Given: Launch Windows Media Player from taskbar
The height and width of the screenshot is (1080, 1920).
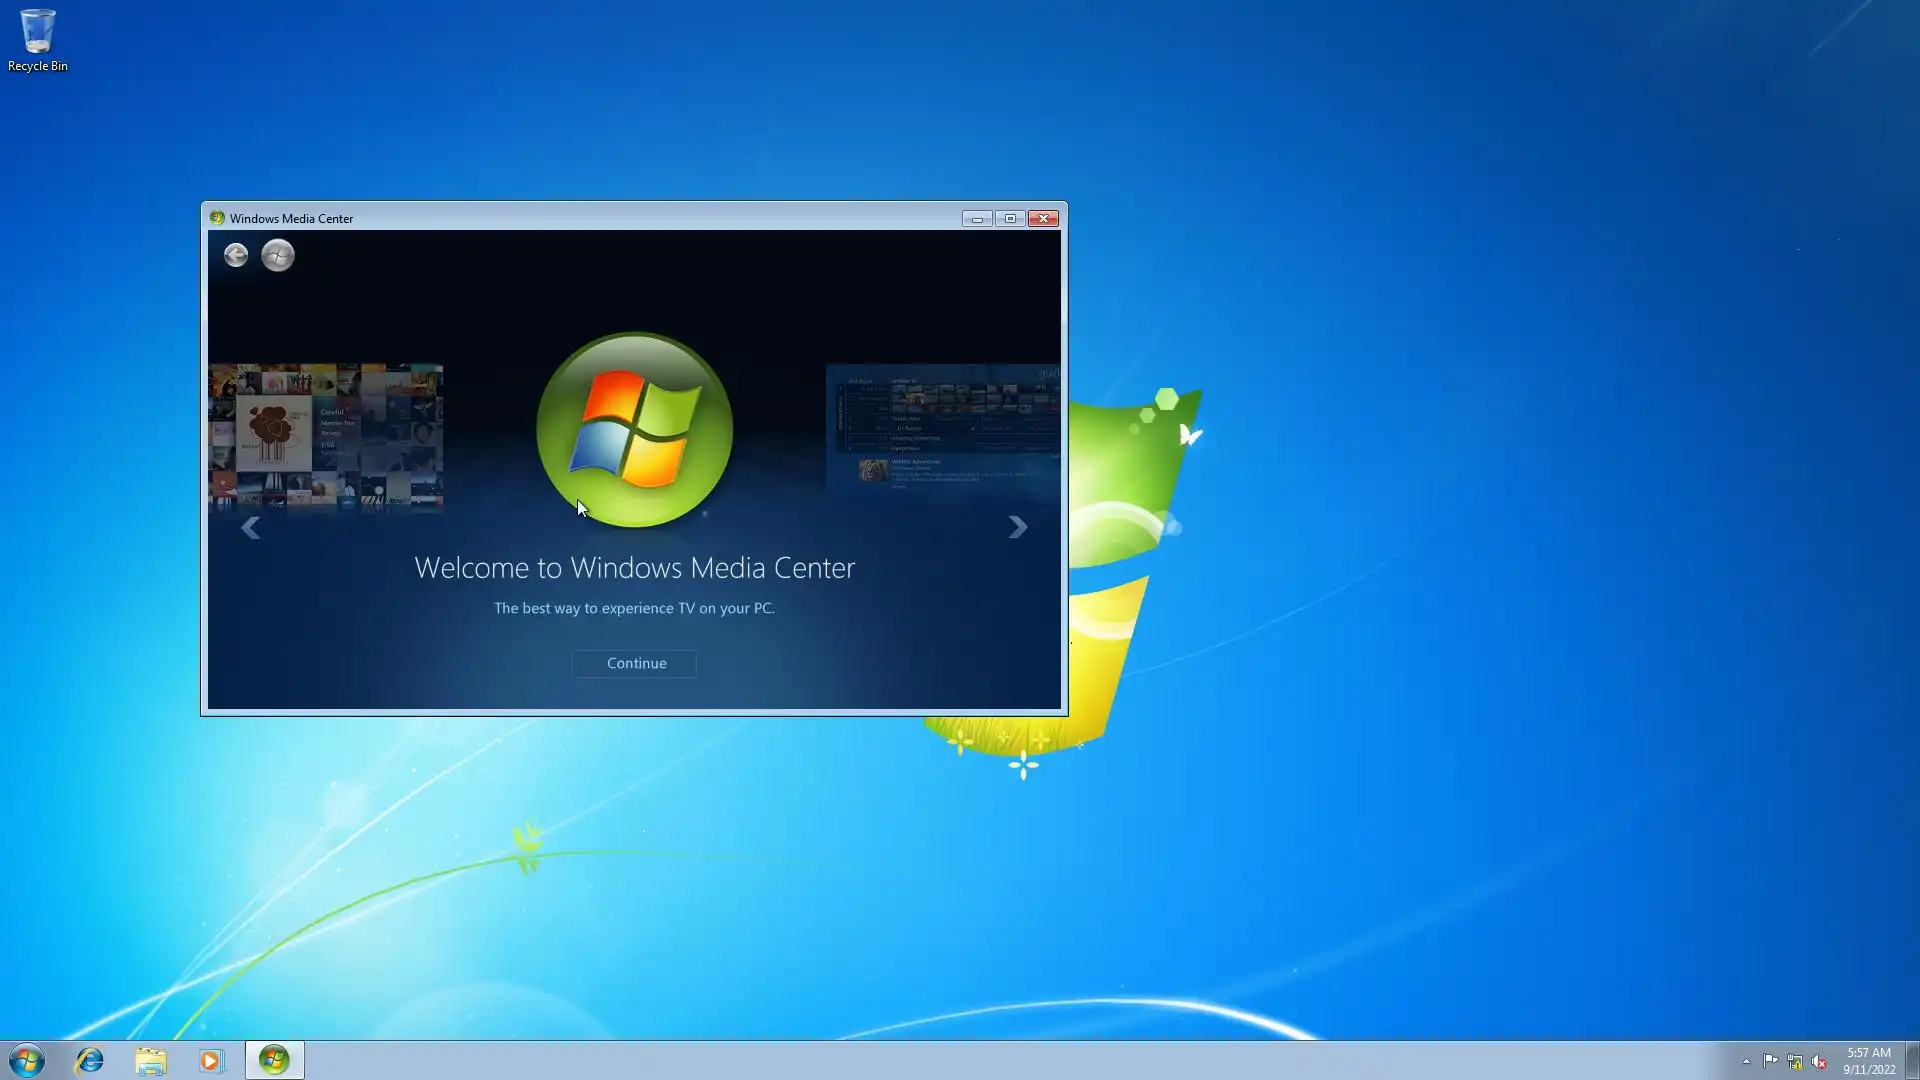Looking at the screenshot, I should [x=211, y=1060].
